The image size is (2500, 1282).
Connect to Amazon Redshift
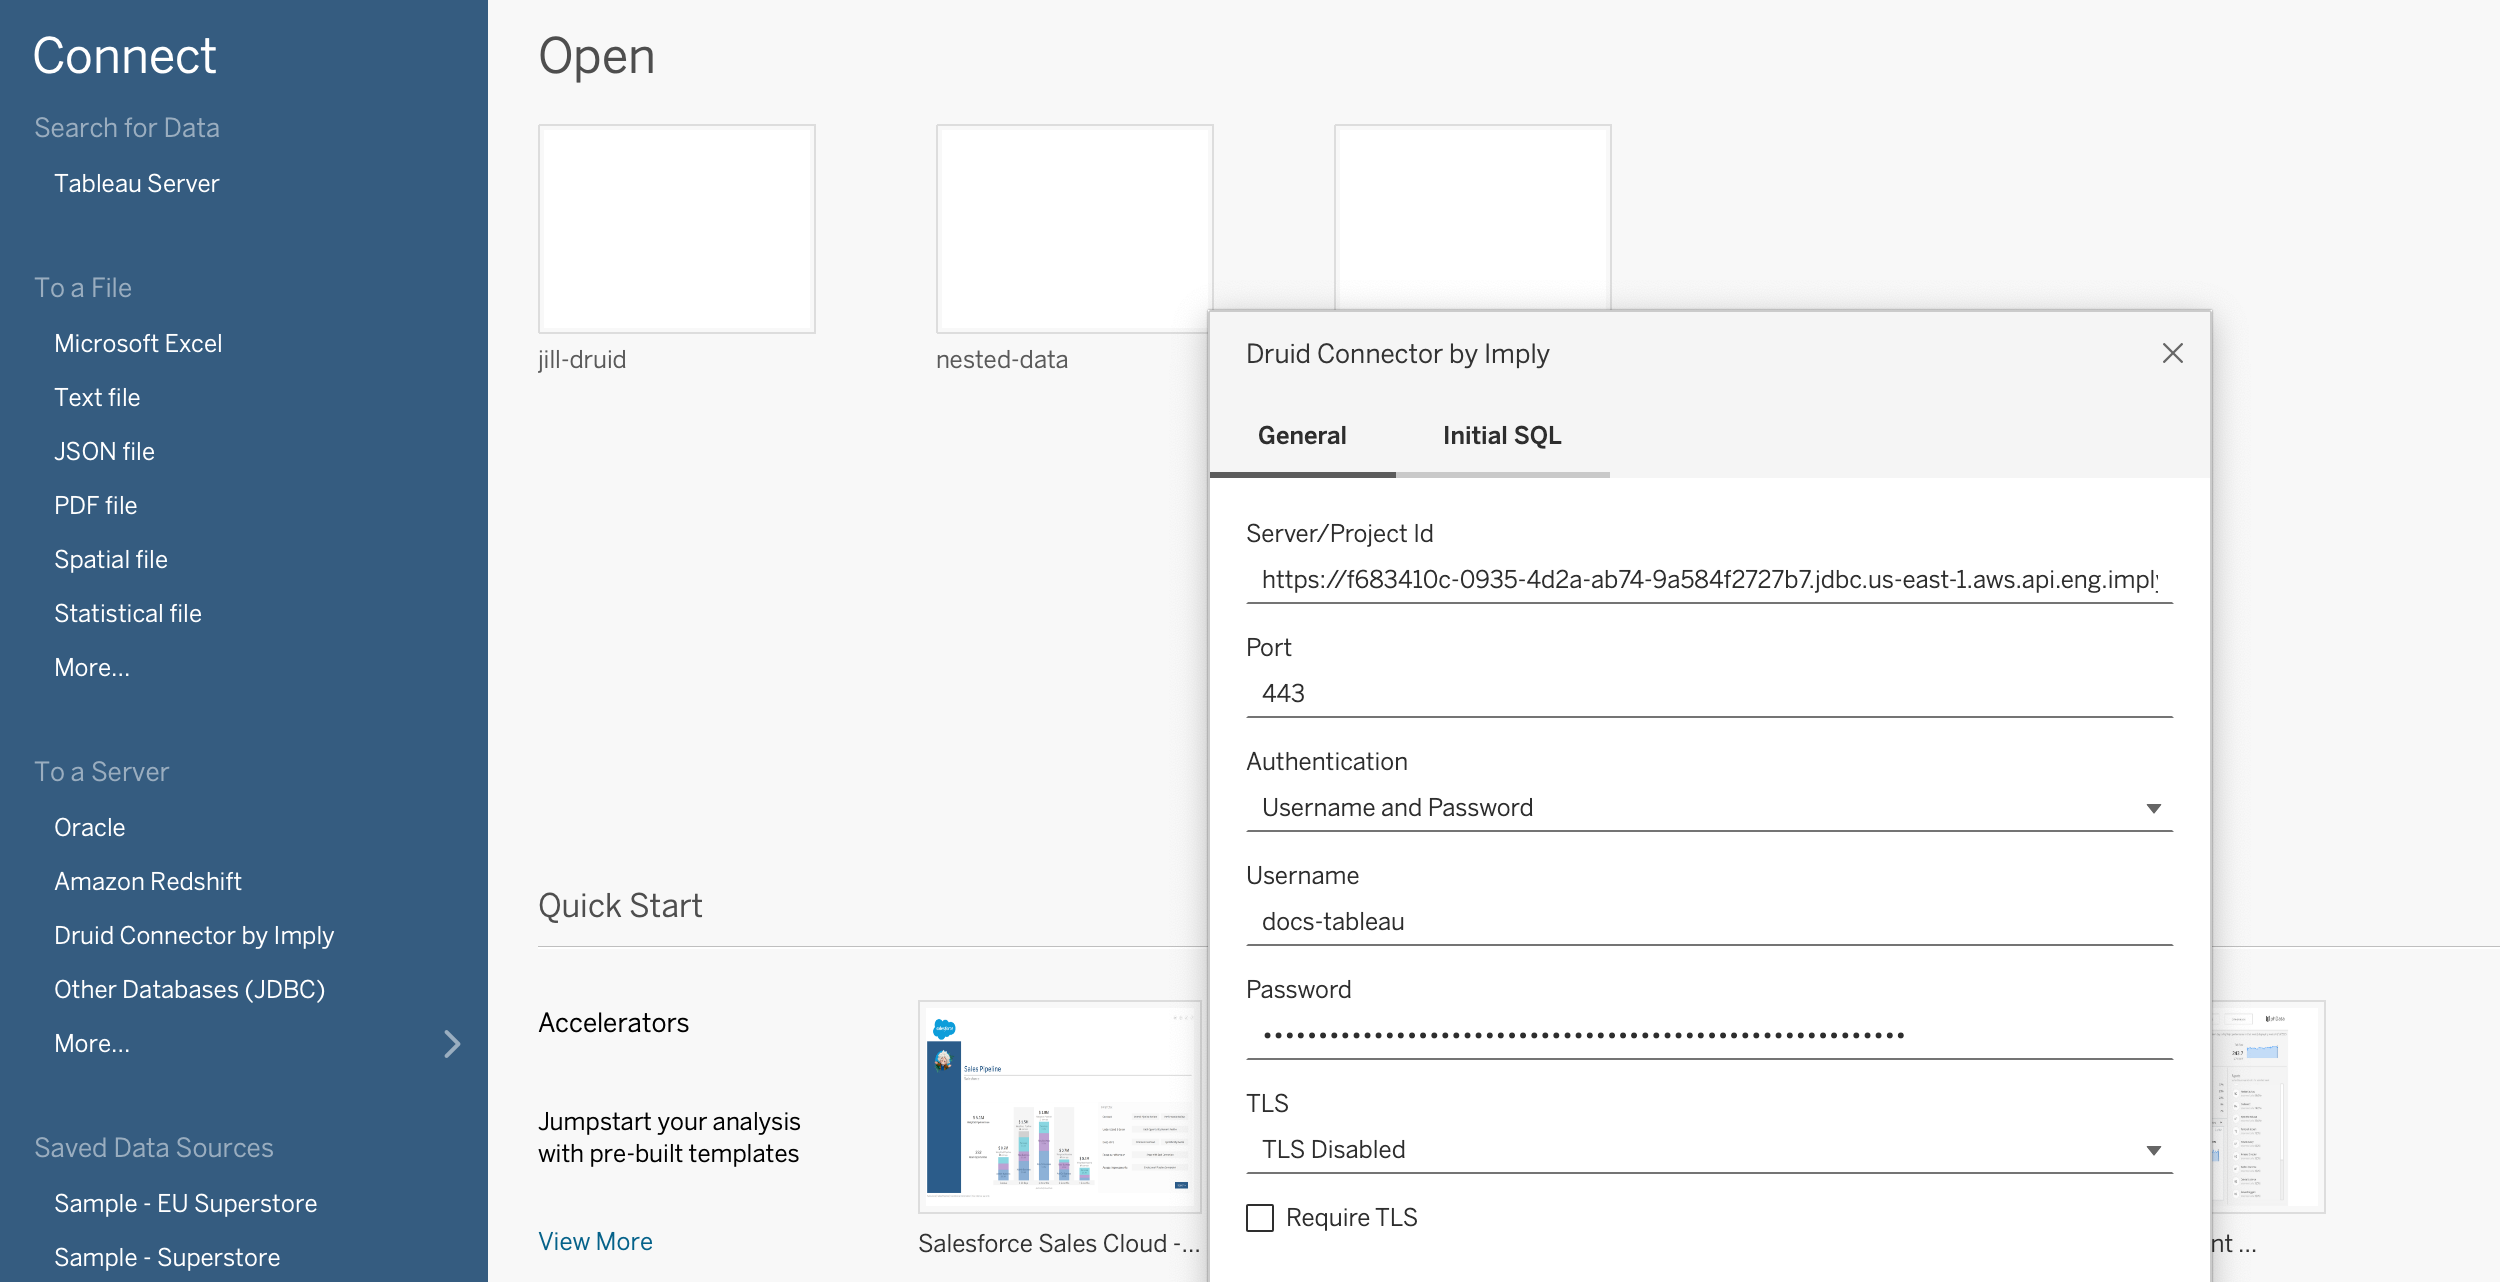148,881
